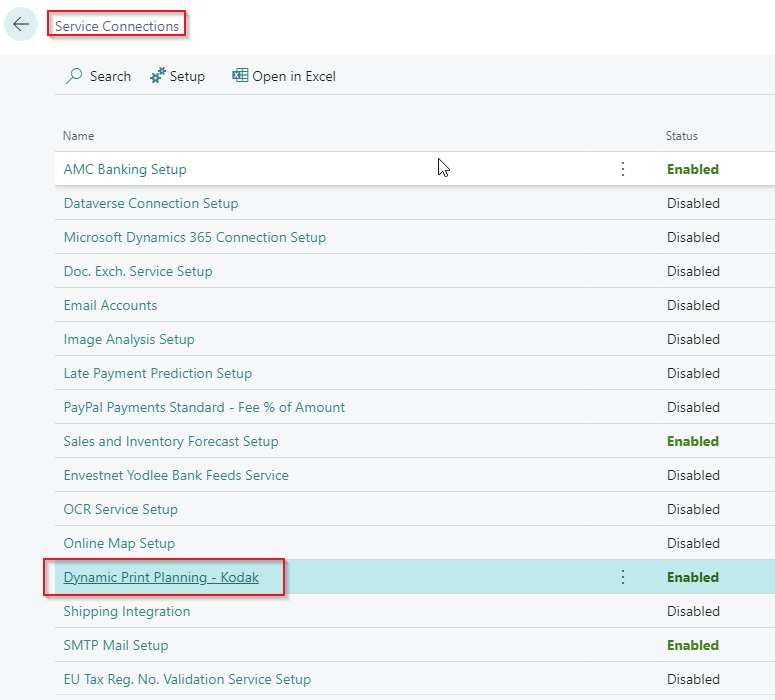Click the Name column header
Screen dimensions: 775x700
pos(78,136)
